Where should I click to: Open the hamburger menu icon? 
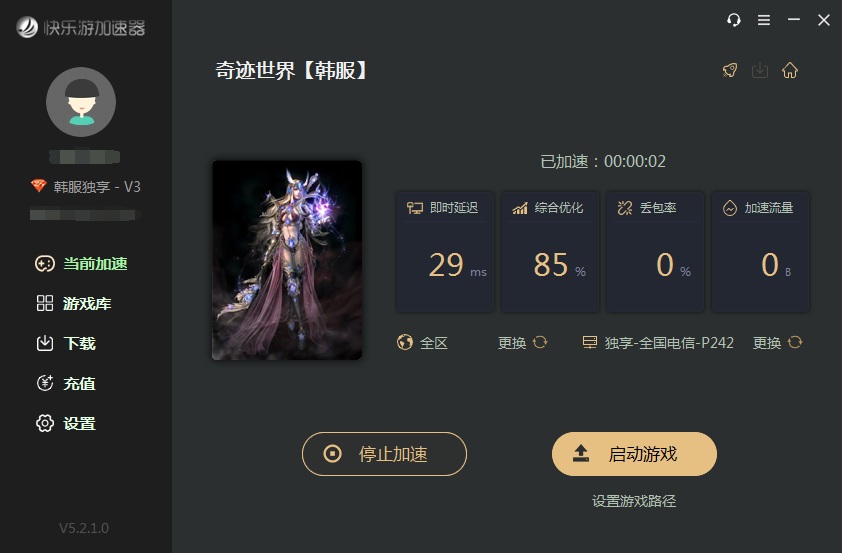pos(764,20)
